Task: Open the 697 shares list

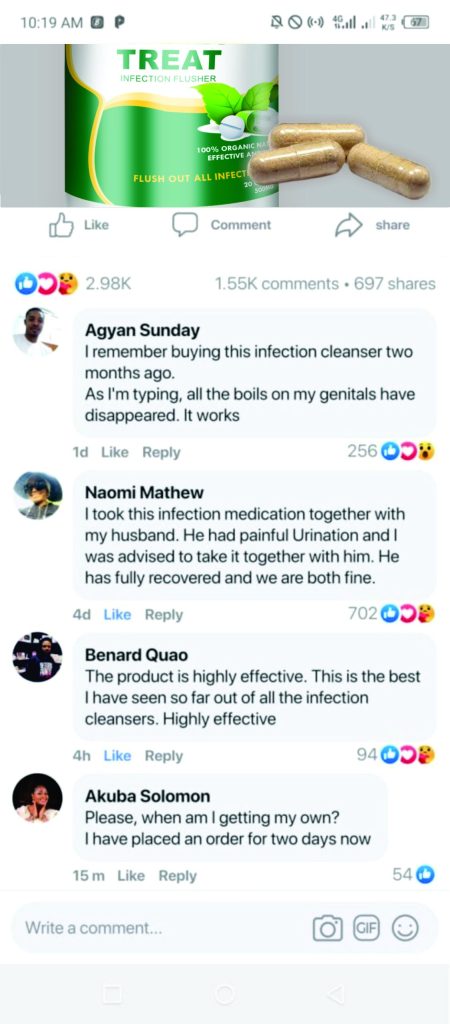Action: click(x=394, y=283)
